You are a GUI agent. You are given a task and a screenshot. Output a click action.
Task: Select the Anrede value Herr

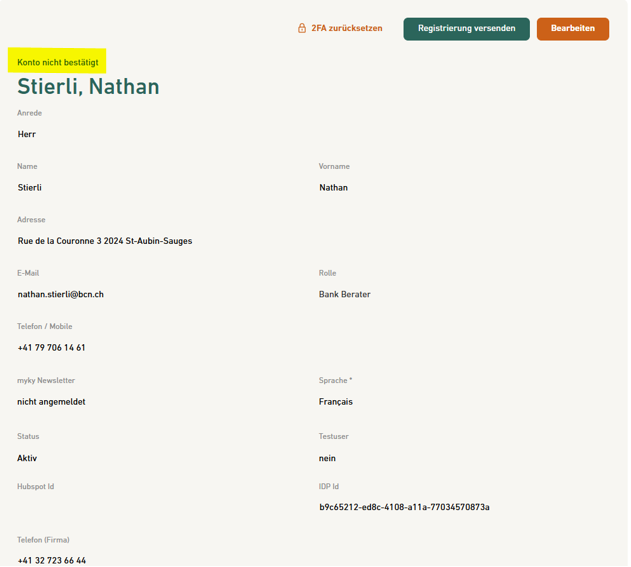pos(27,134)
